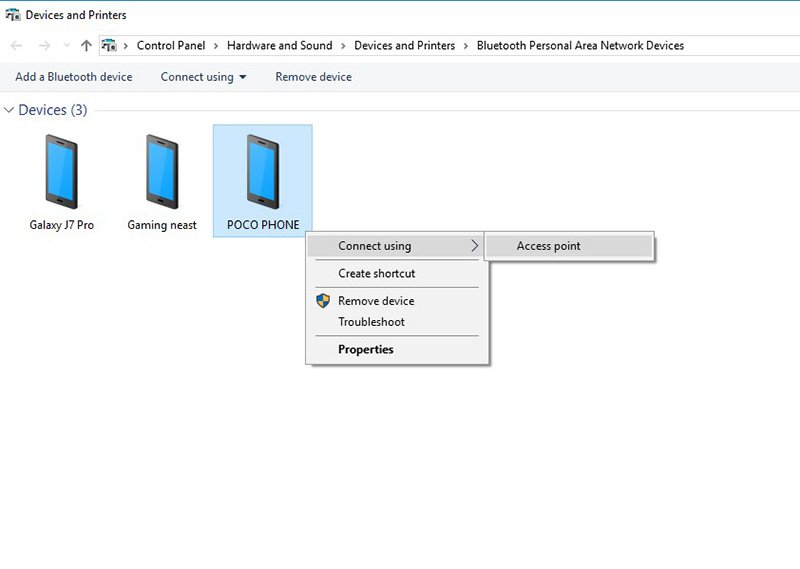The height and width of the screenshot is (569, 800).
Task: Click the shield icon beside Remove device
Action: pyautogui.click(x=323, y=301)
